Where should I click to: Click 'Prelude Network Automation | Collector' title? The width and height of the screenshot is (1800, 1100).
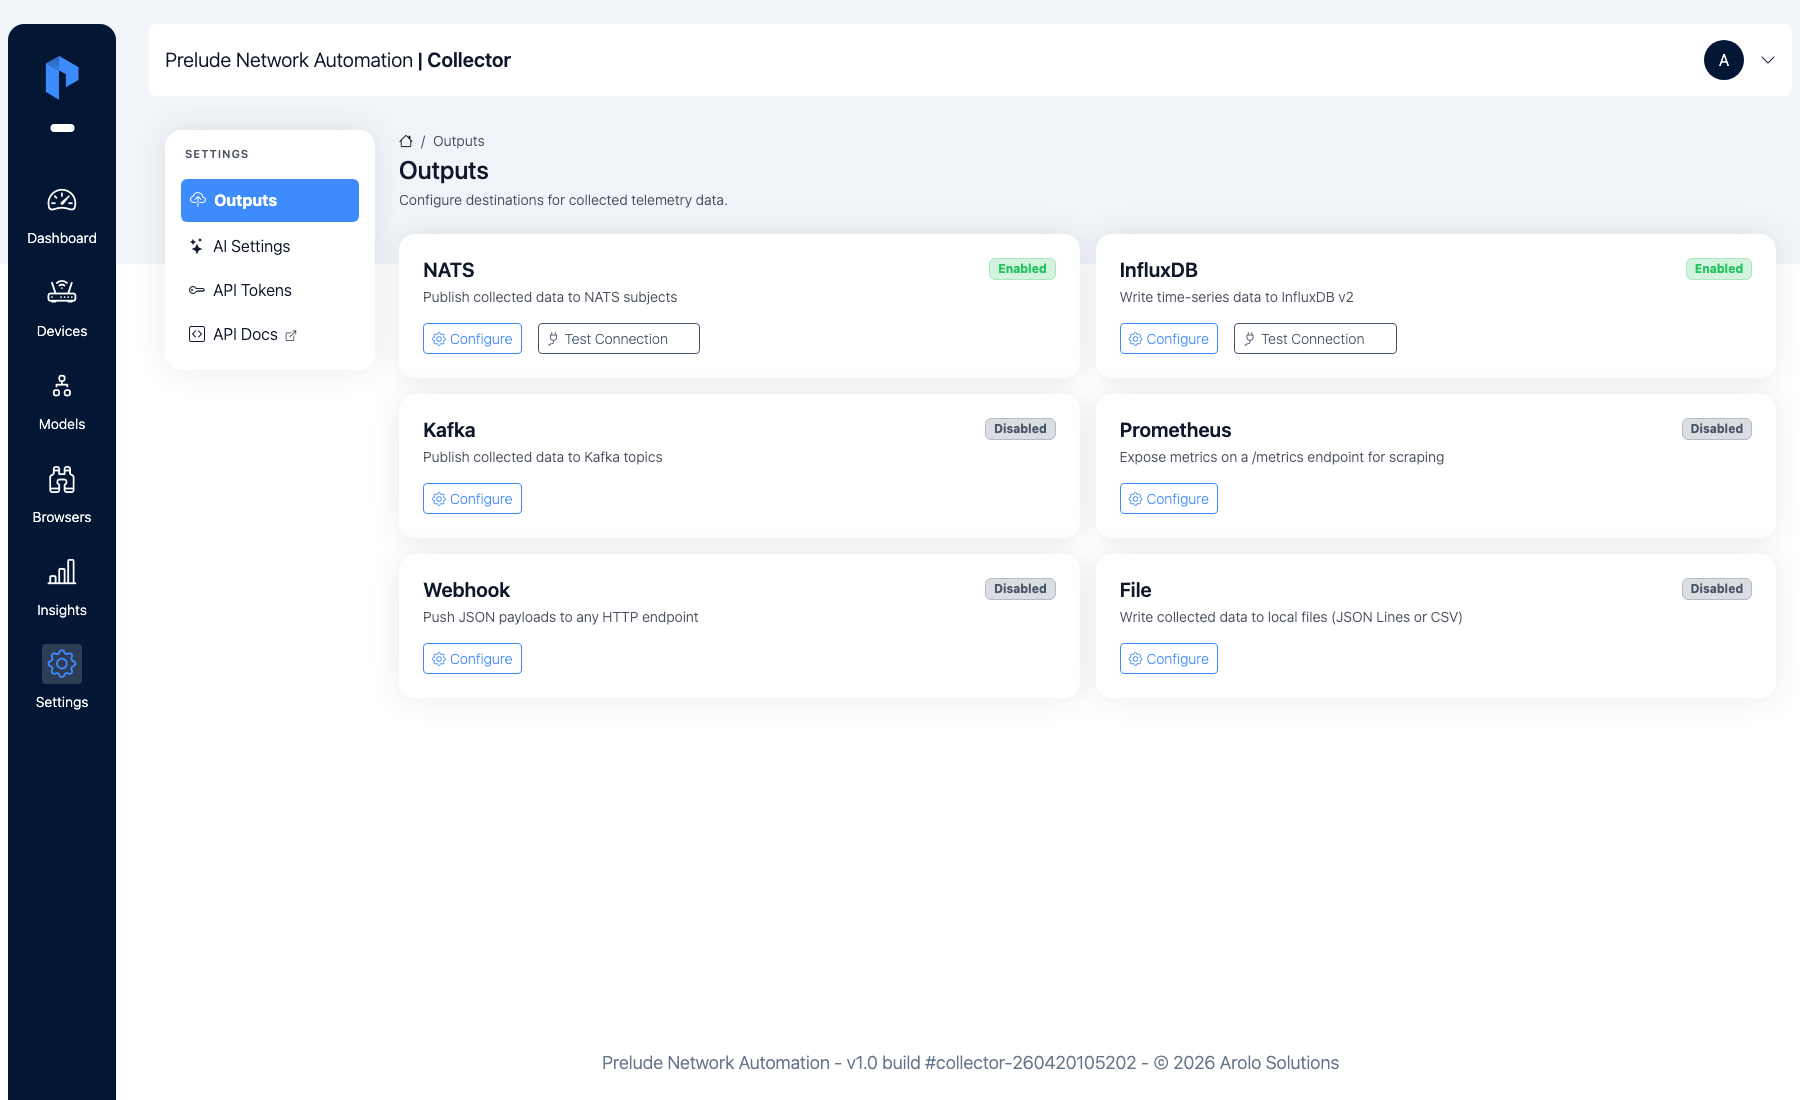click(x=338, y=60)
